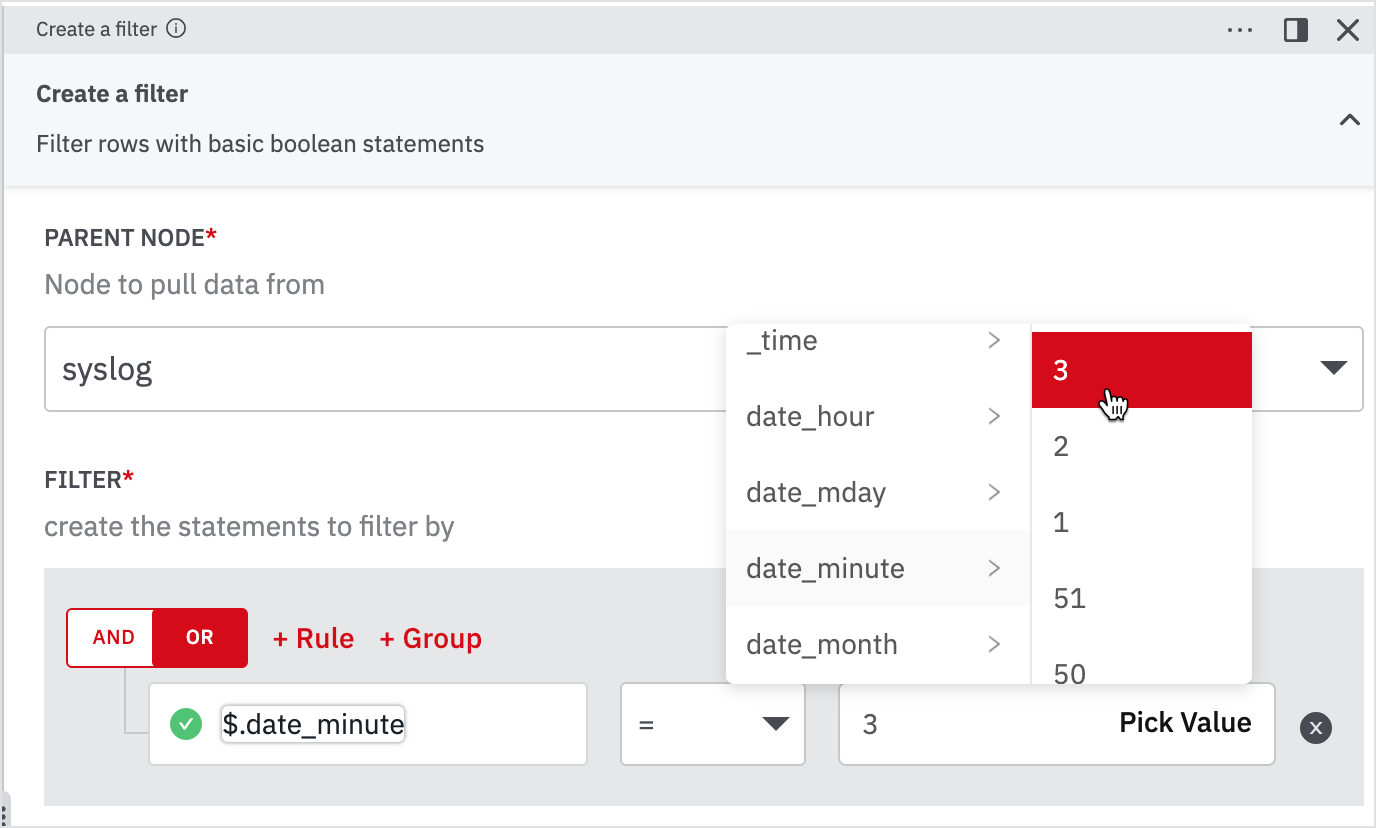Viewport: 1376px width, 828px height.
Task: Toggle the side panel layout icon
Action: click(x=1295, y=30)
